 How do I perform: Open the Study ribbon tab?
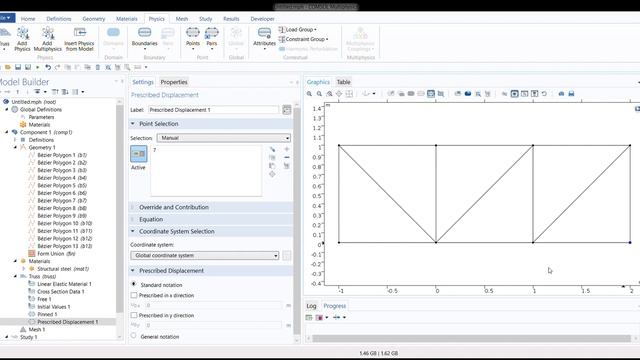point(205,19)
